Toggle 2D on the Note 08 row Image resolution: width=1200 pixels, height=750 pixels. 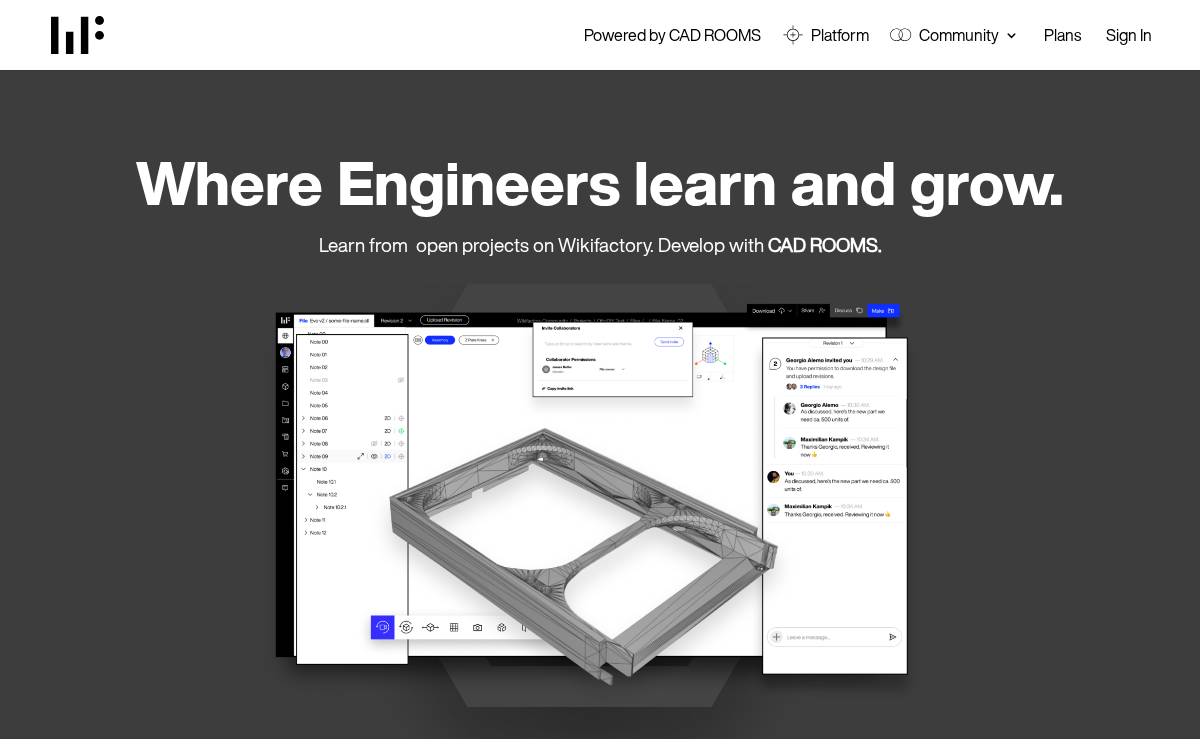click(387, 443)
